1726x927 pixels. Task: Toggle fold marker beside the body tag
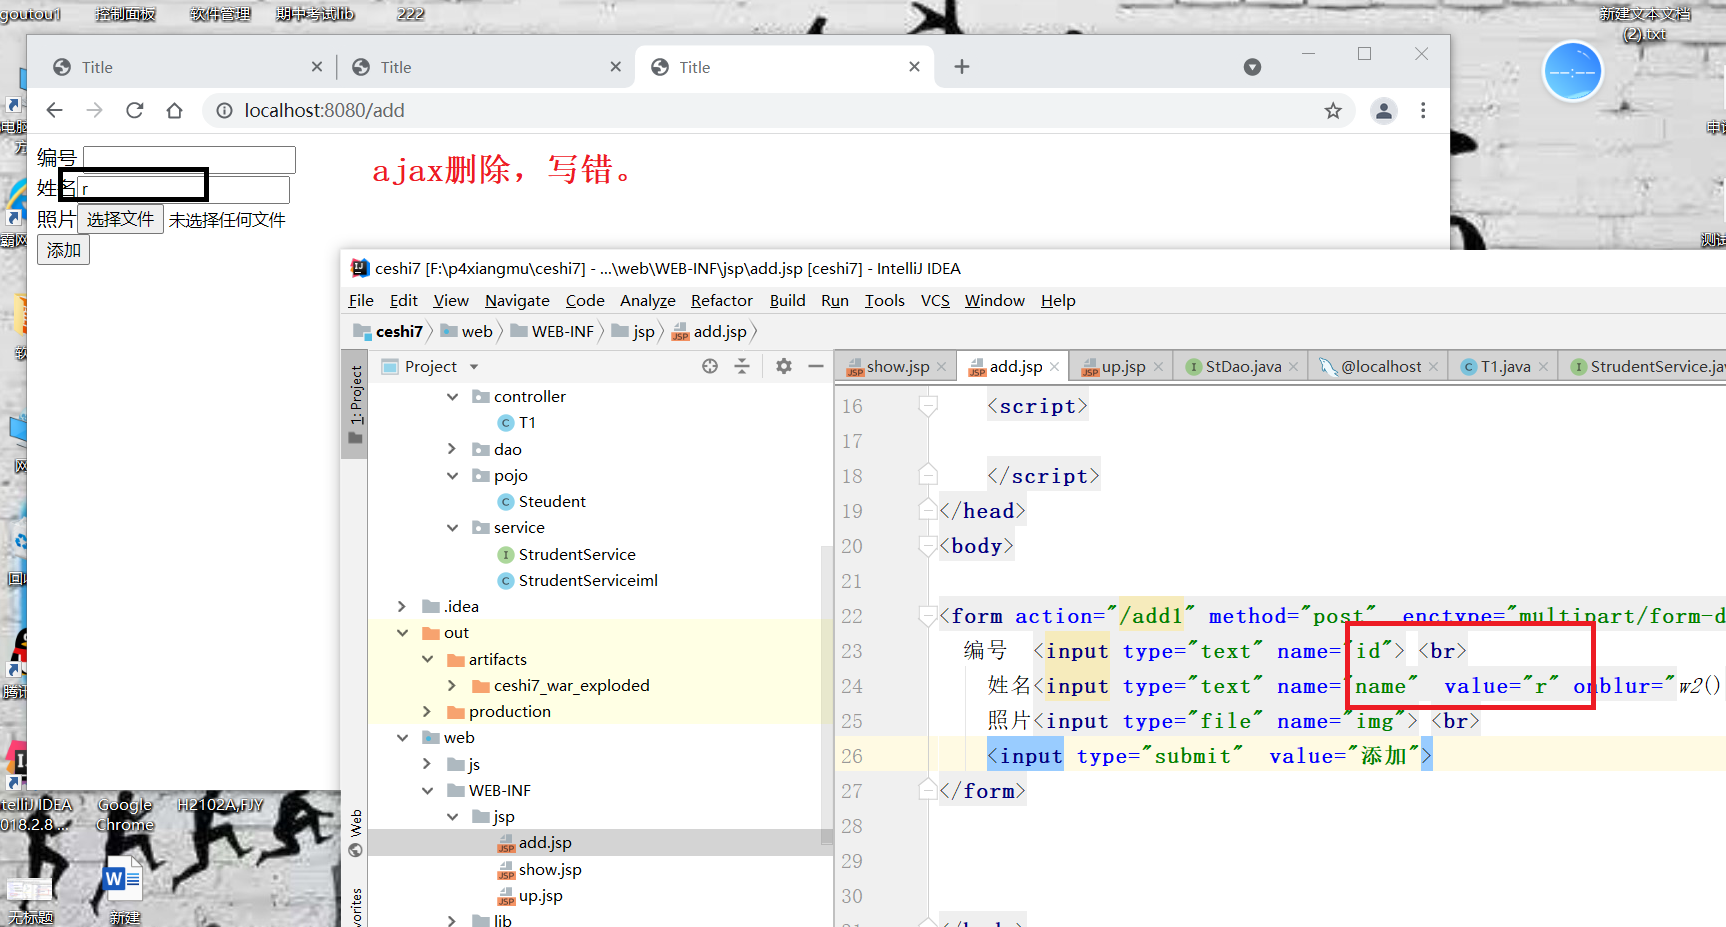pos(928,546)
